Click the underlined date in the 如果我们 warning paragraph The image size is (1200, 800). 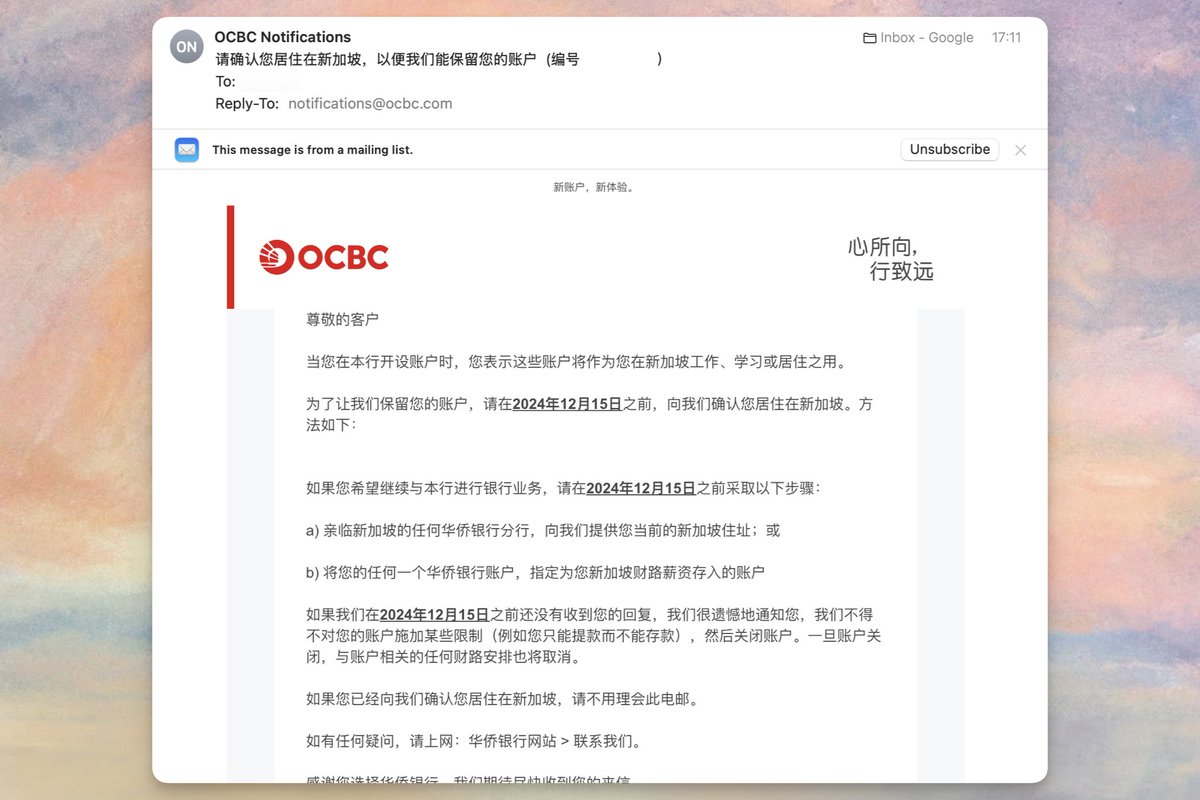coord(431,614)
